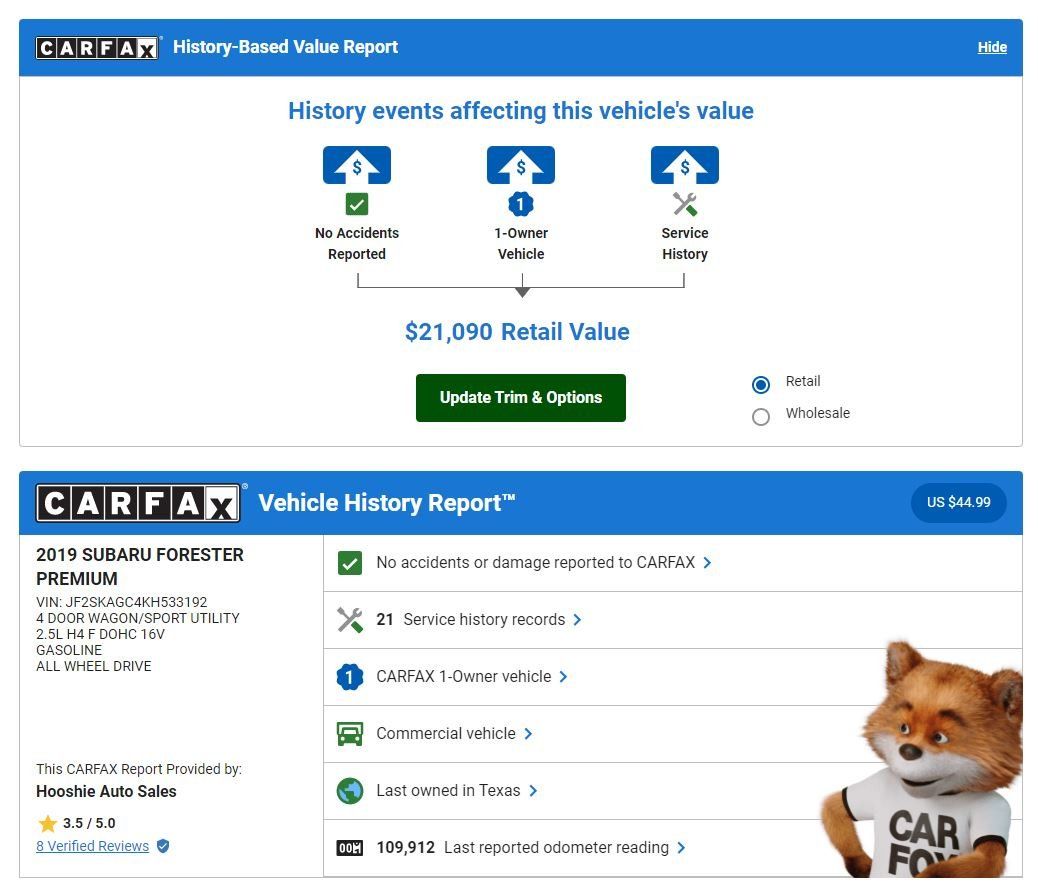Click 2.5L H4 F DOHC 16V engine text
This screenshot has width=1038, height=883.
coord(100,634)
